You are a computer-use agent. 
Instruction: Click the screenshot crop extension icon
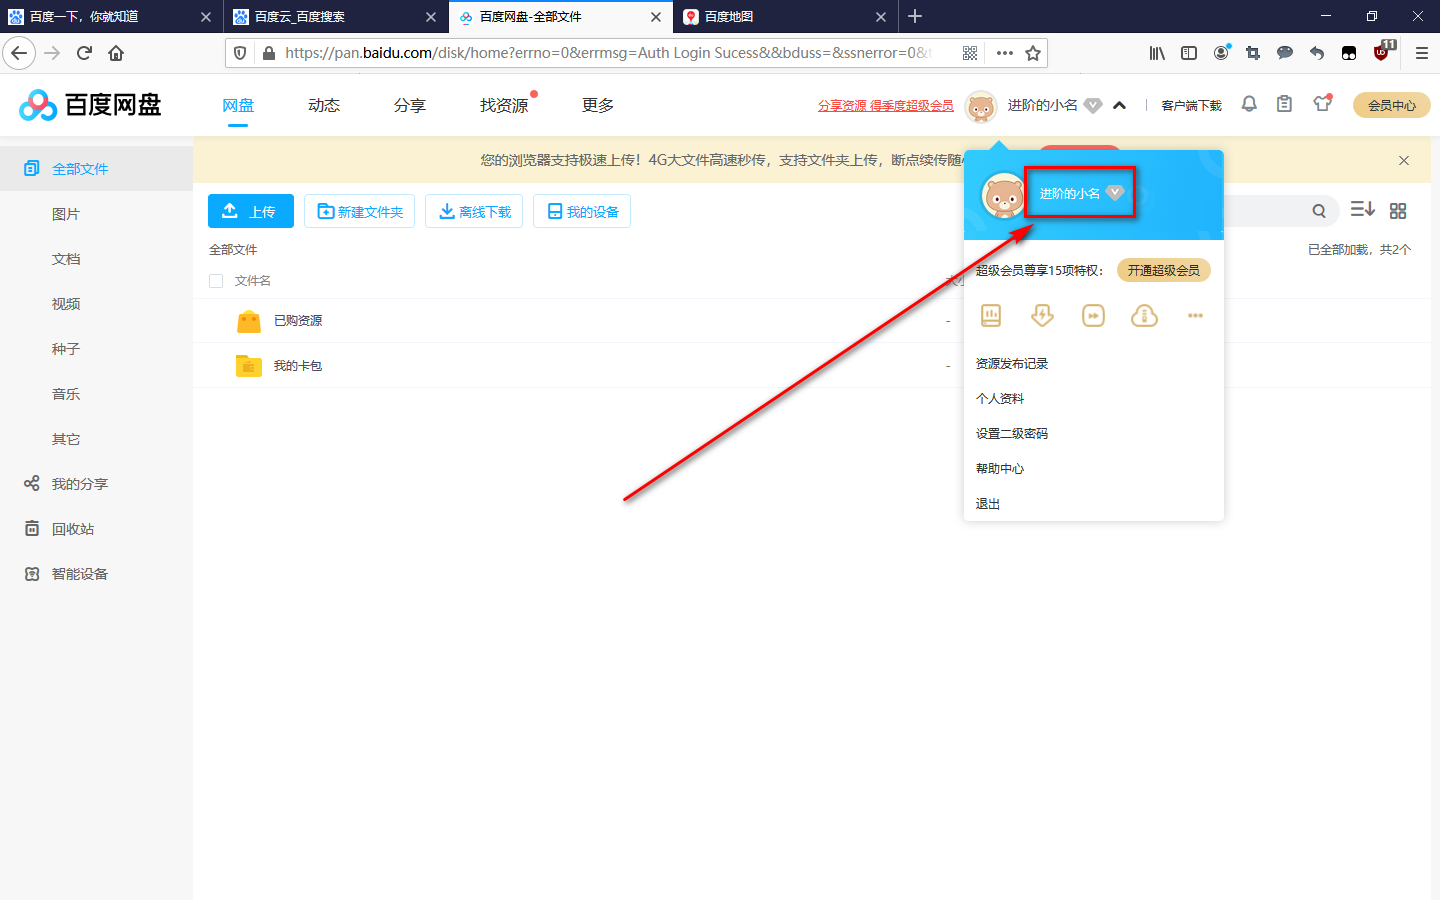(1253, 53)
